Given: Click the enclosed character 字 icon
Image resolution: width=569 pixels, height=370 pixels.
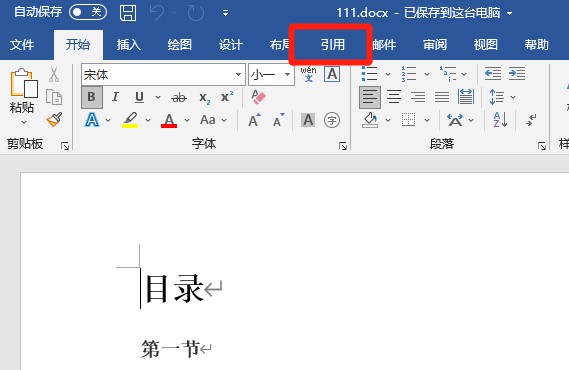Looking at the screenshot, I should click(x=332, y=120).
